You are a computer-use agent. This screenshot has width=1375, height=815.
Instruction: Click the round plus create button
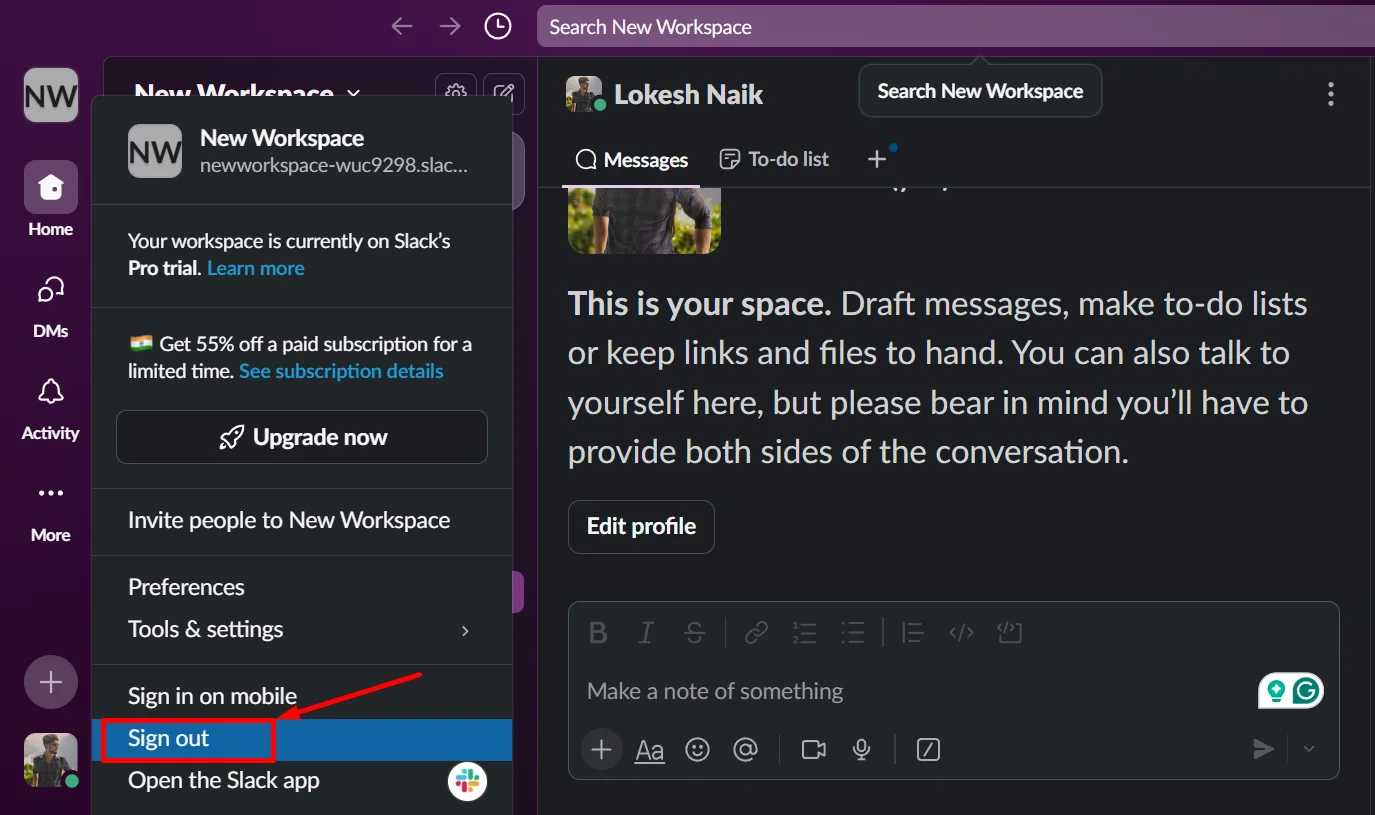(51, 683)
